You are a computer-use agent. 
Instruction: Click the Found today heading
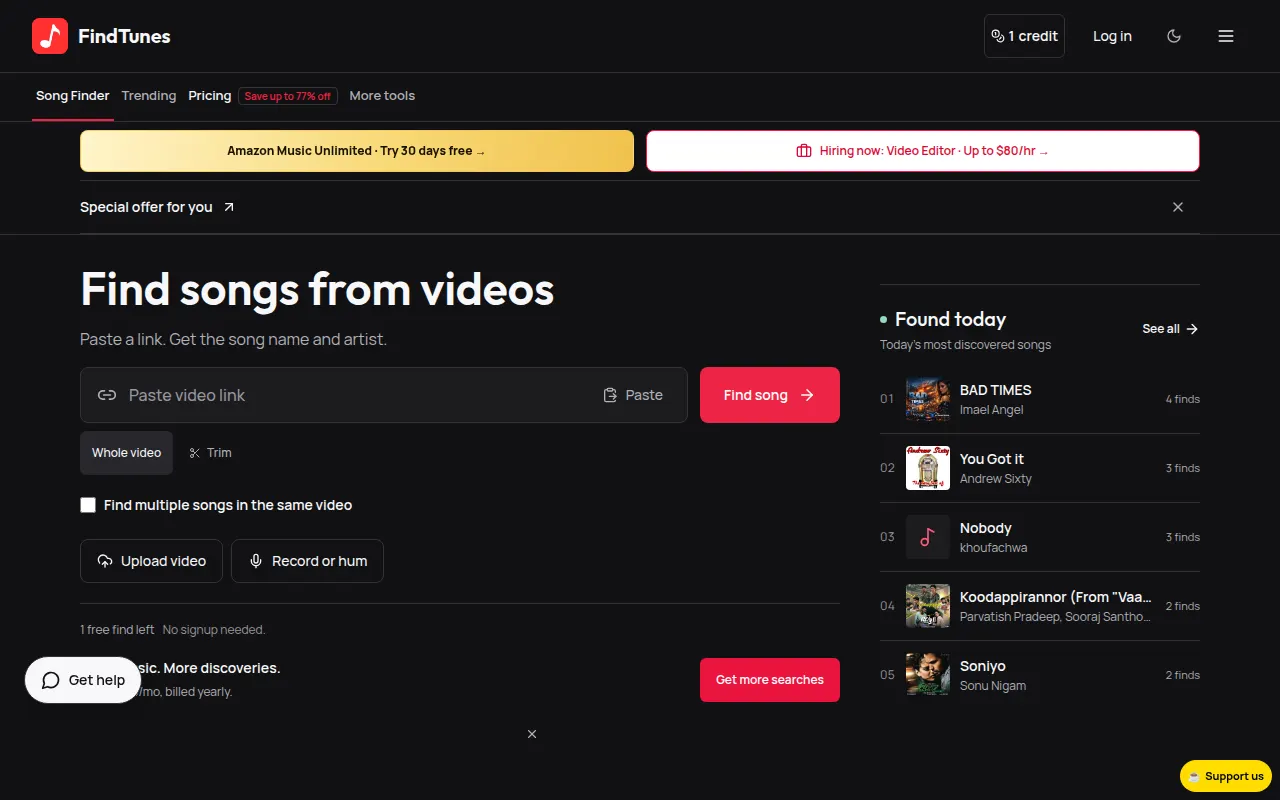coord(950,320)
